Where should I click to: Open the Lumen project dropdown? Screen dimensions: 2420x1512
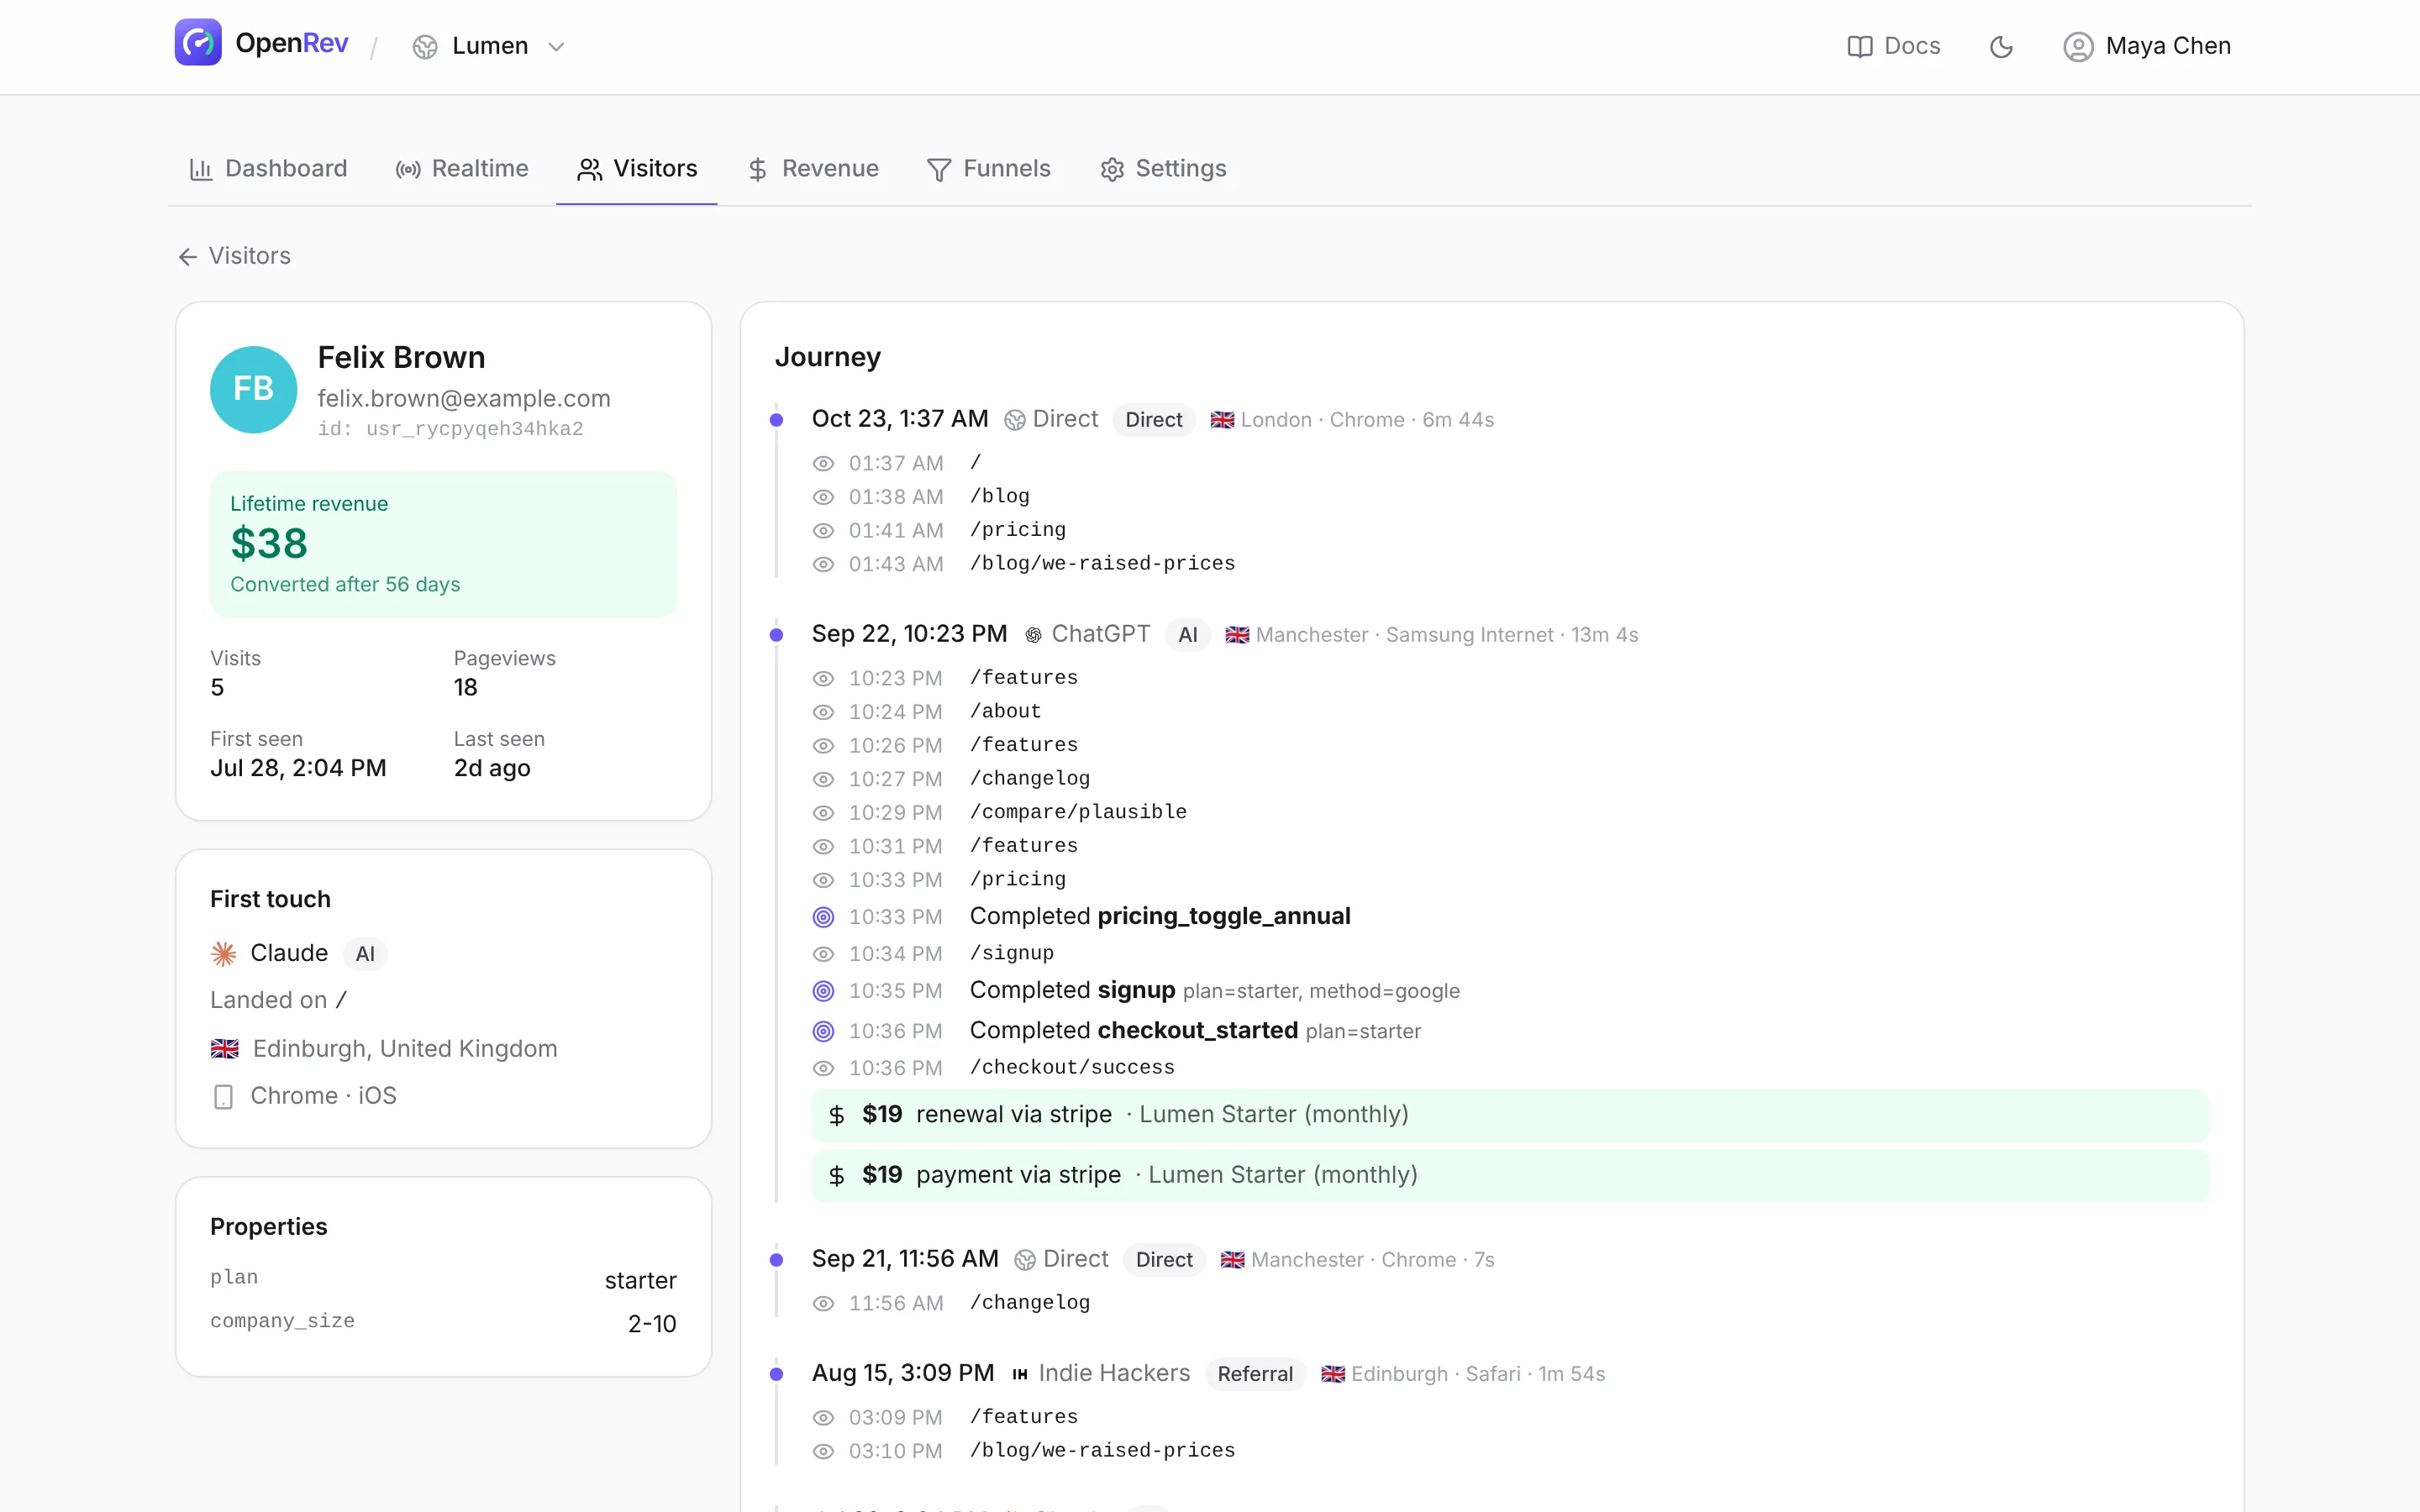[x=489, y=46]
